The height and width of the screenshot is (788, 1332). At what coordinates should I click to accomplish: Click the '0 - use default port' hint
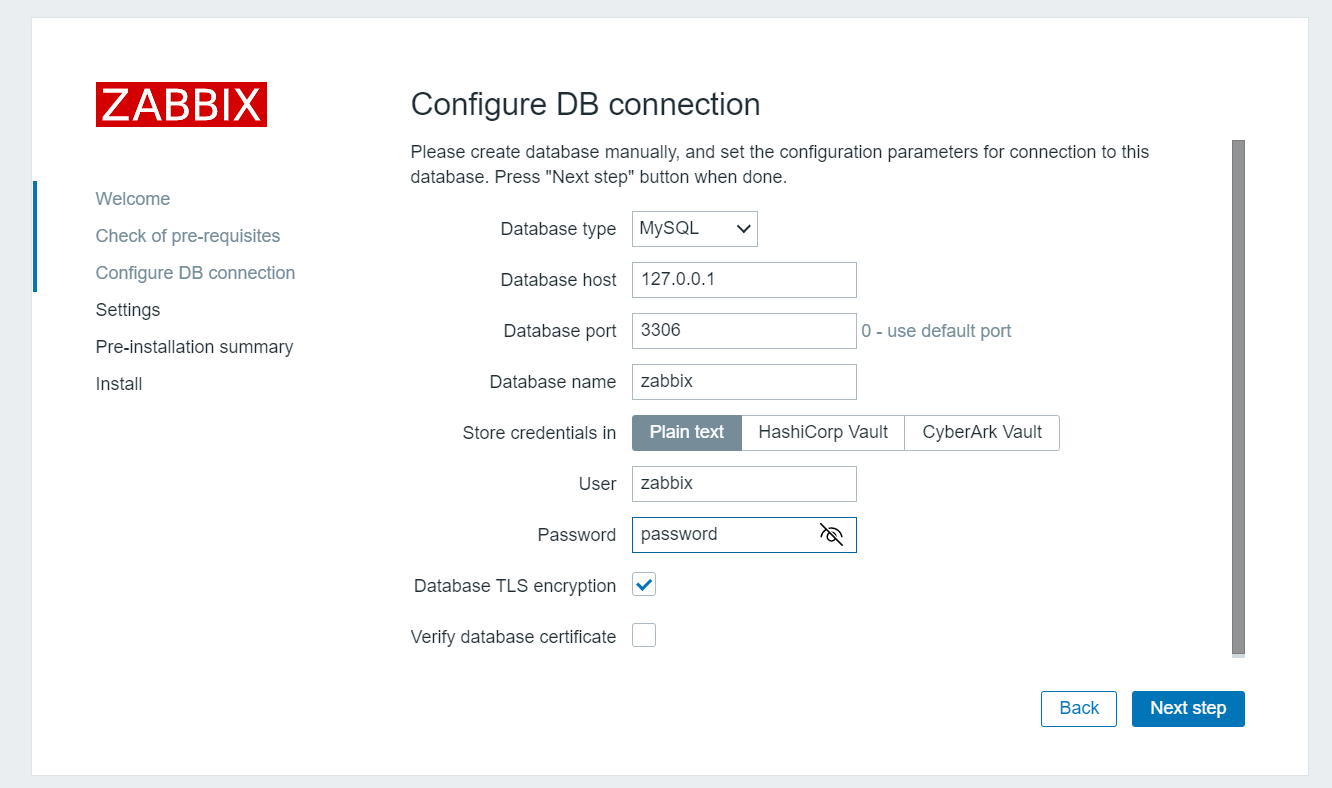point(936,331)
